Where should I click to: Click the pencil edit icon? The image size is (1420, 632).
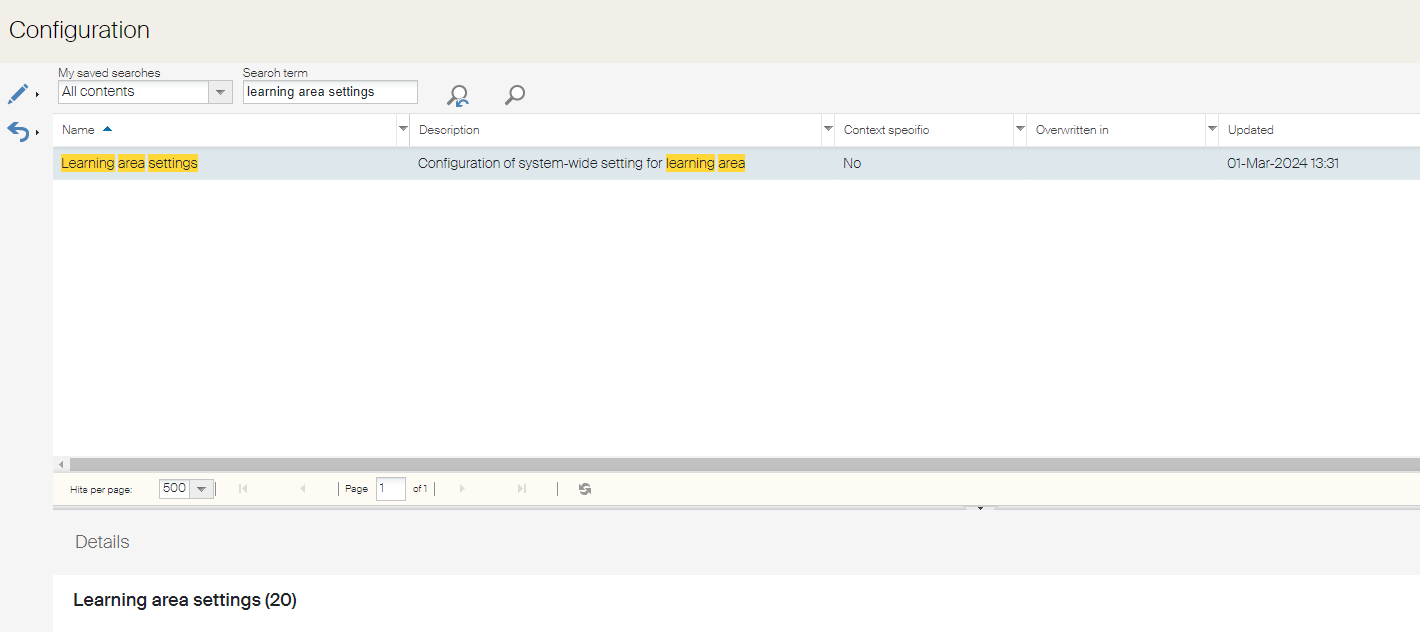(18, 94)
